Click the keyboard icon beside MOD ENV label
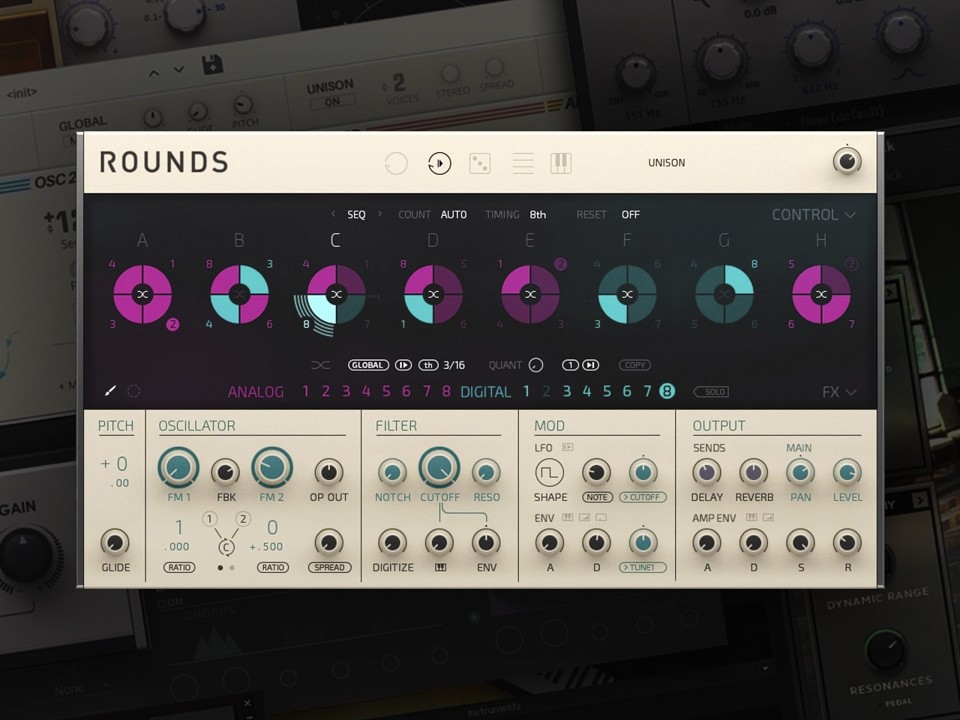The image size is (960, 720). pos(568,518)
